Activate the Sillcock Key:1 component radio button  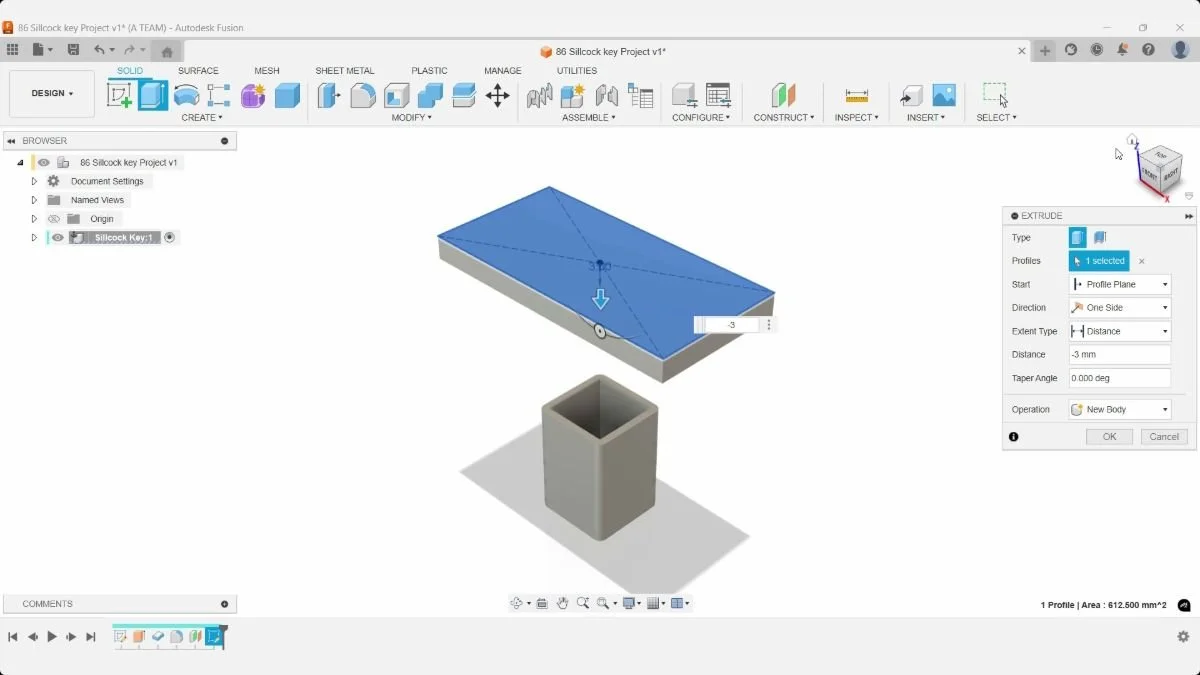coord(169,238)
